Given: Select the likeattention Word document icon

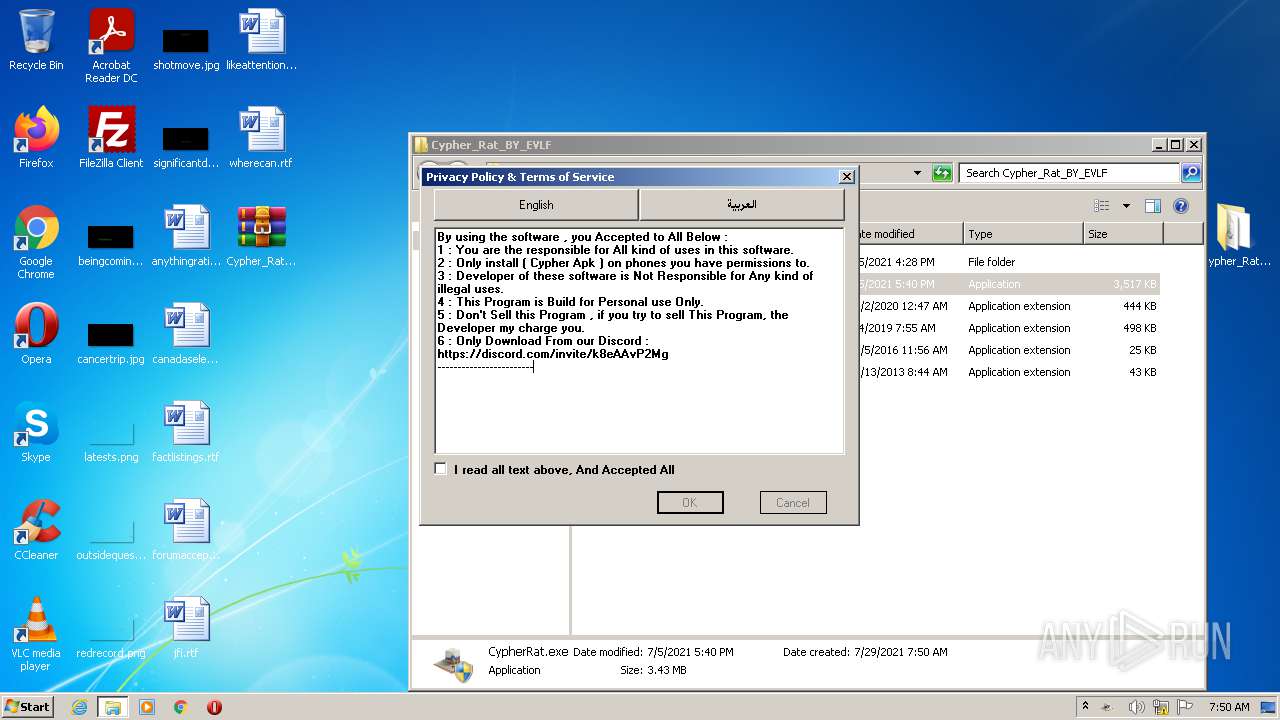Looking at the screenshot, I should click(x=261, y=41).
